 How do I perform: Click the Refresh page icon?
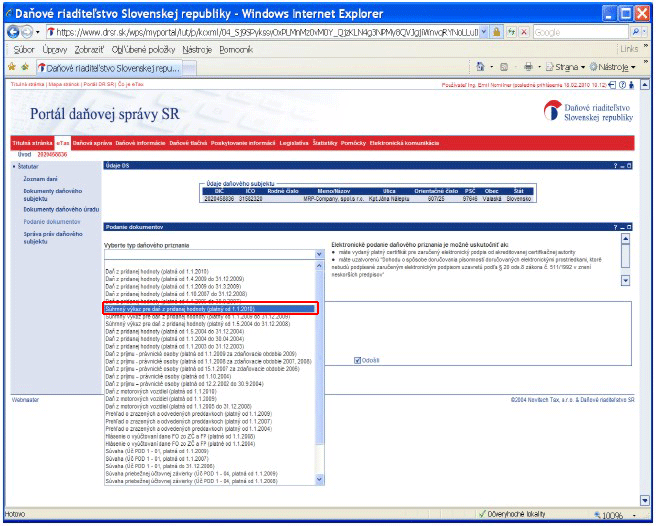click(x=511, y=32)
